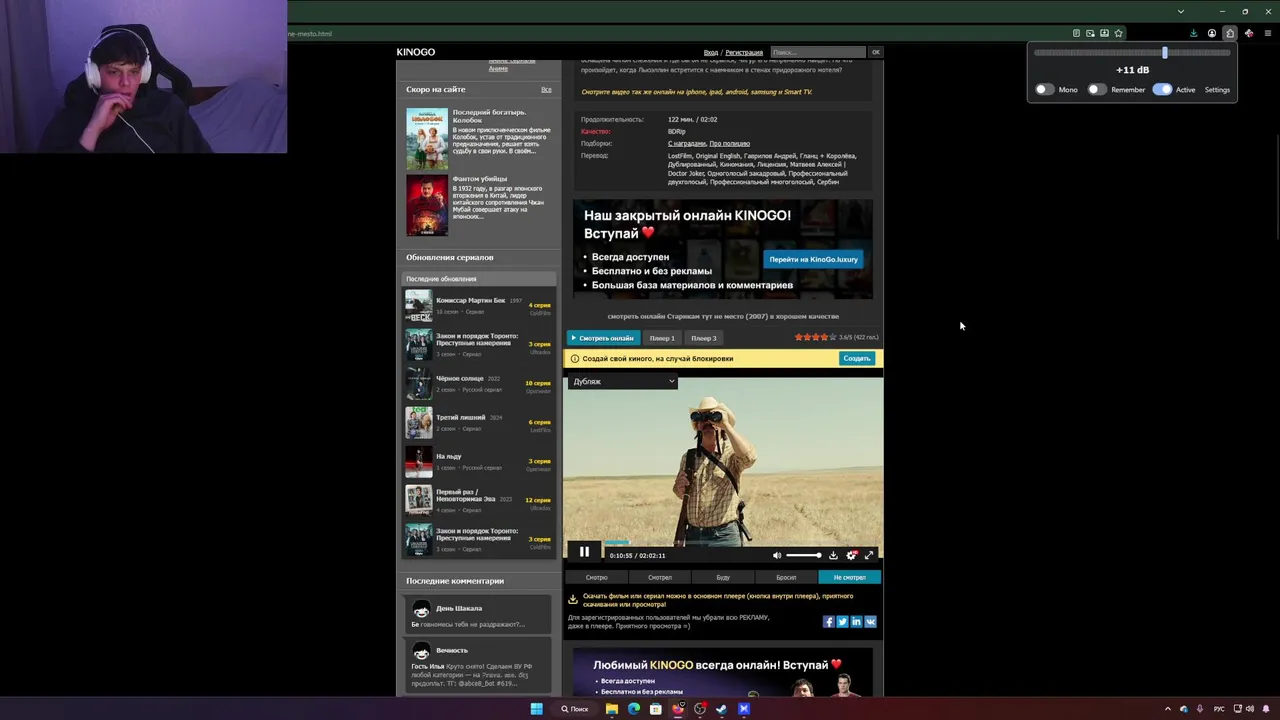Open the browser hamburger menu
The width and height of the screenshot is (1280, 720).
point(1268,33)
